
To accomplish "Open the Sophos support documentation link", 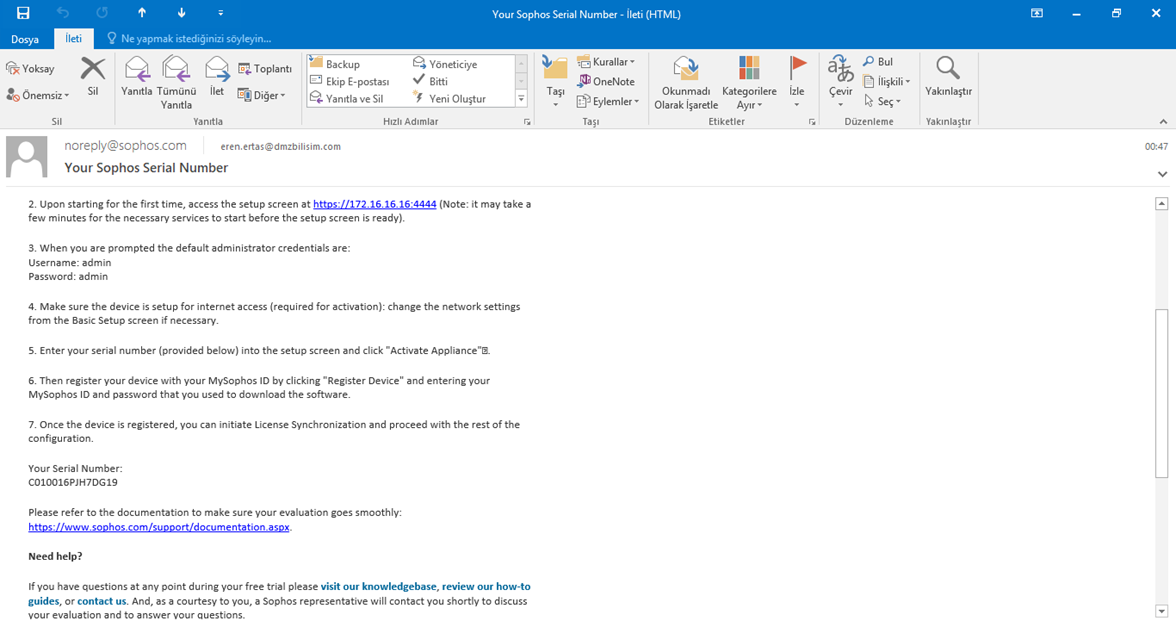I will pos(159,527).
